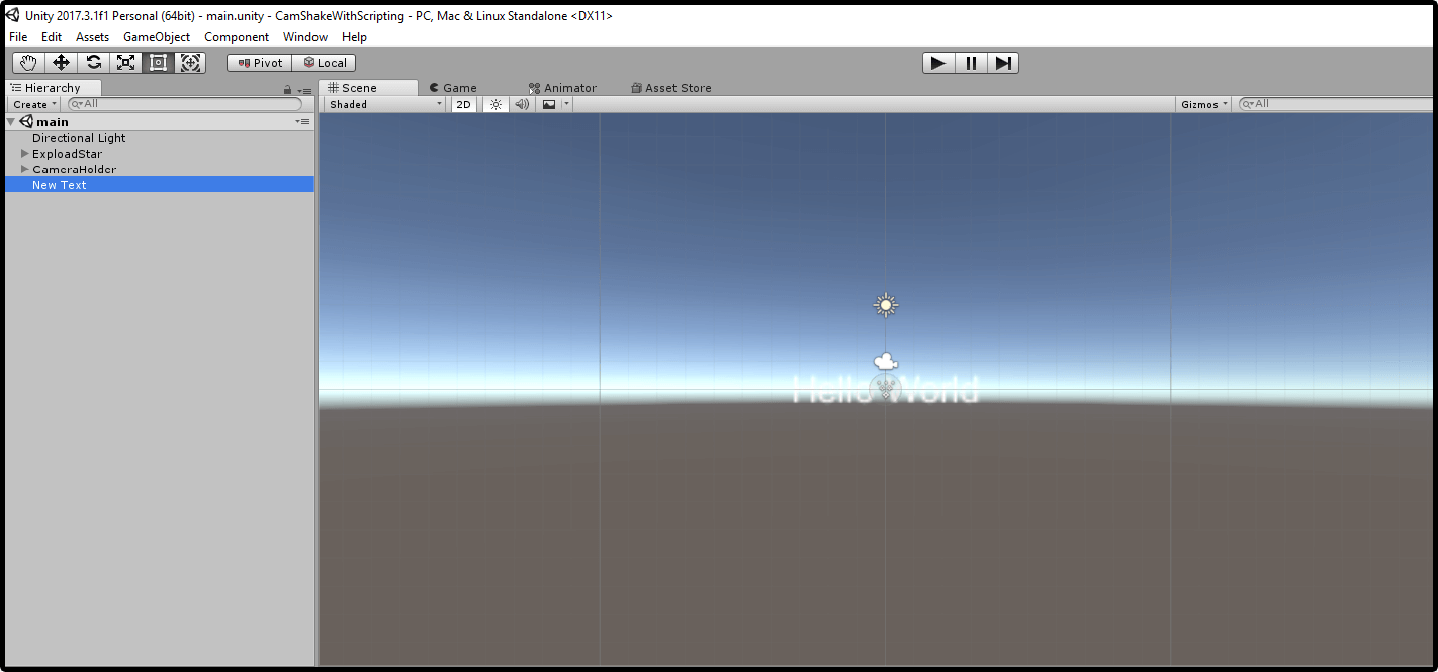Open the Shaded draw mode dropdown
Screen dimensions: 1438x672
point(383,104)
